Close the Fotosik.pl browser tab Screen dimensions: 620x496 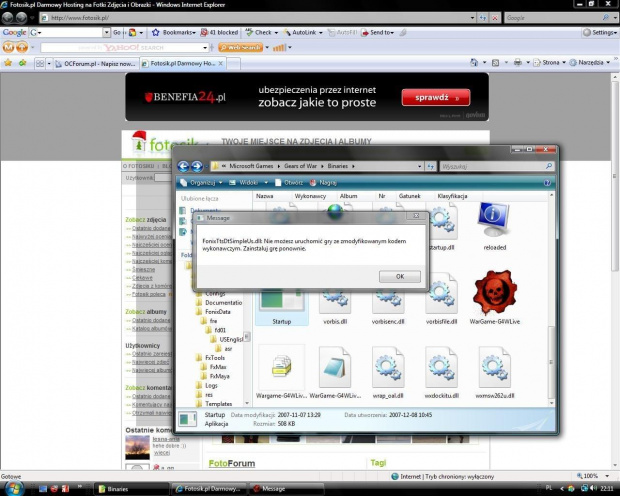click(x=221, y=63)
